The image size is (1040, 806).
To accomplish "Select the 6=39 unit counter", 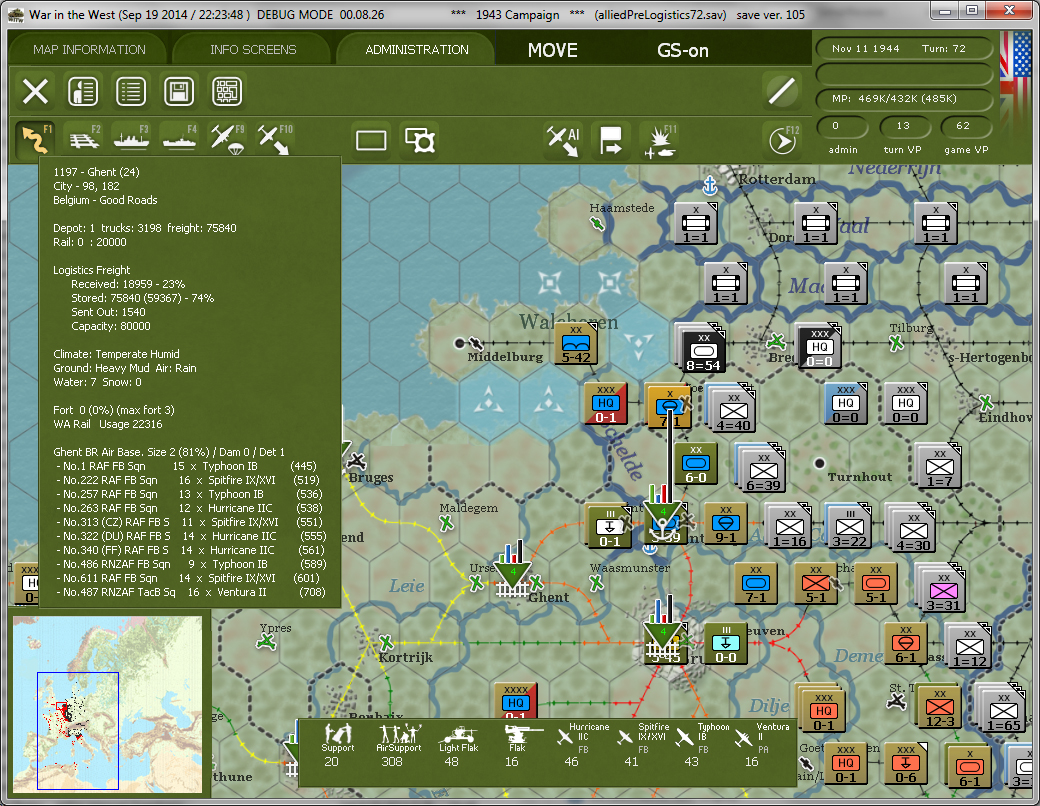I will (x=763, y=471).
